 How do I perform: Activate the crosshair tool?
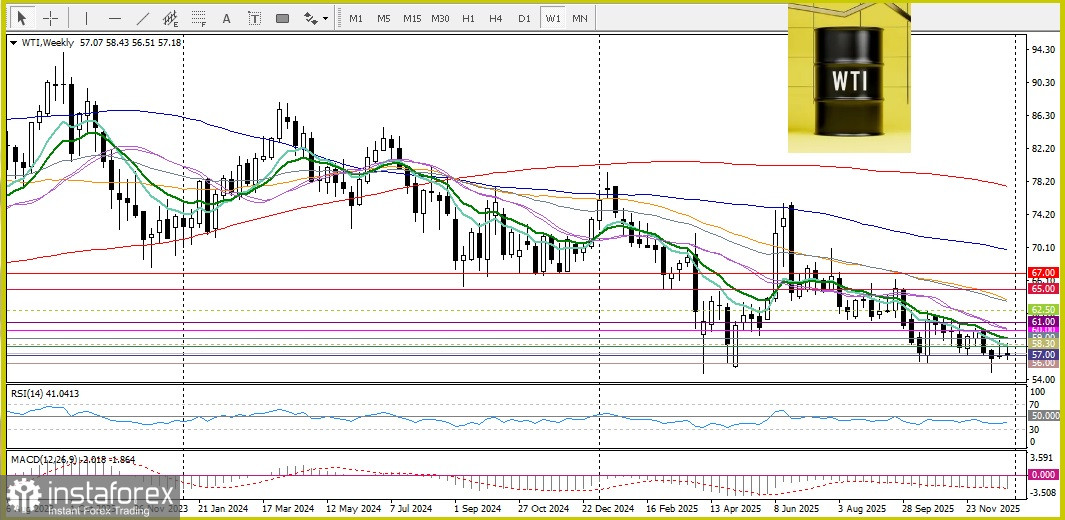tap(49, 18)
